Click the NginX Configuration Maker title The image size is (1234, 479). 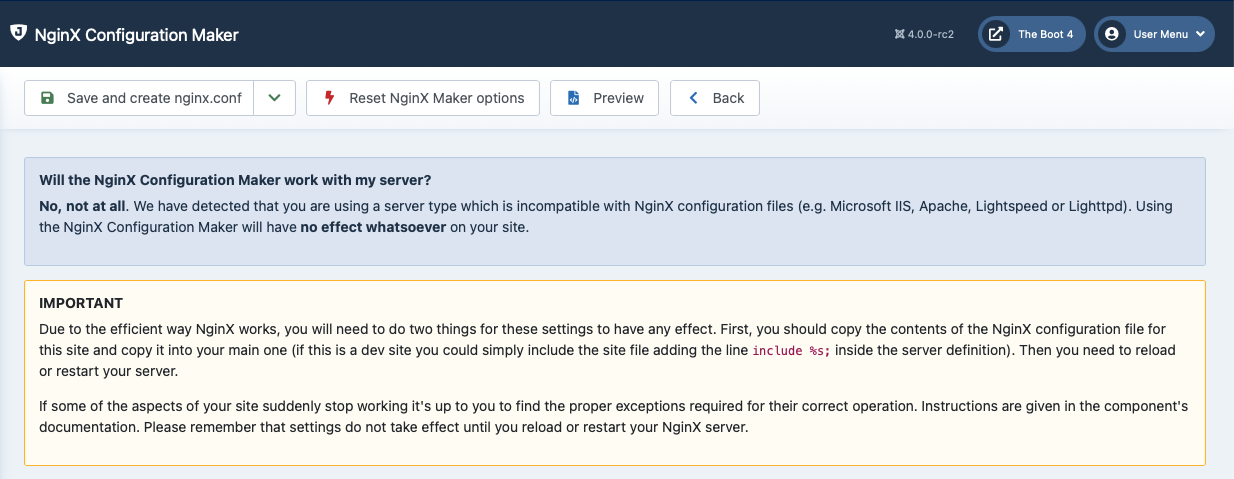click(x=137, y=35)
